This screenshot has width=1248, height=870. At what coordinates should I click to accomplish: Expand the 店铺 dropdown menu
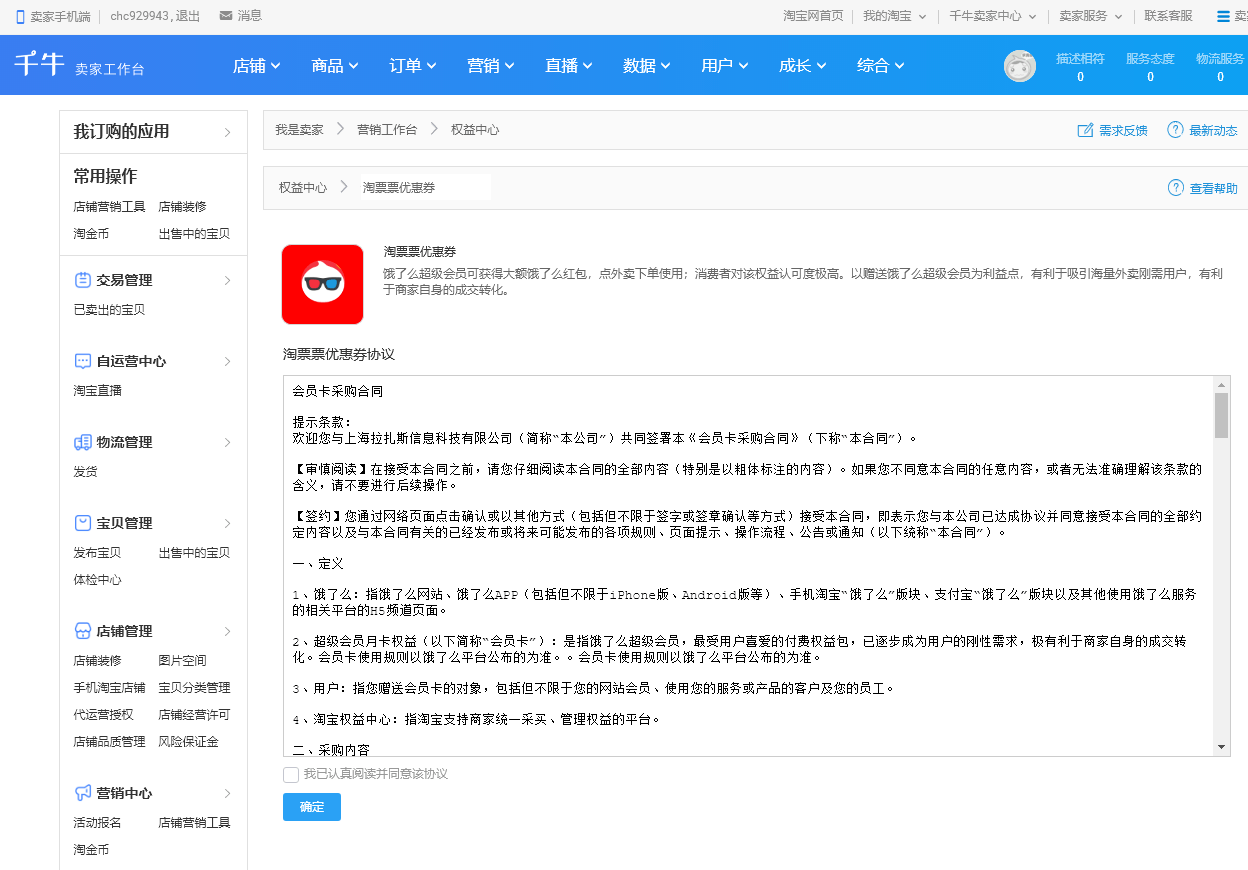point(257,65)
